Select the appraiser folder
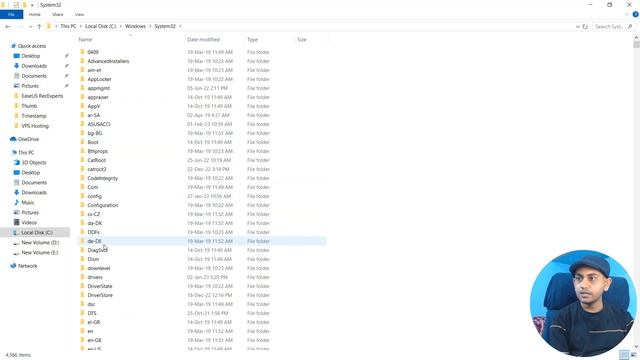The image size is (640, 360). point(98,97)
